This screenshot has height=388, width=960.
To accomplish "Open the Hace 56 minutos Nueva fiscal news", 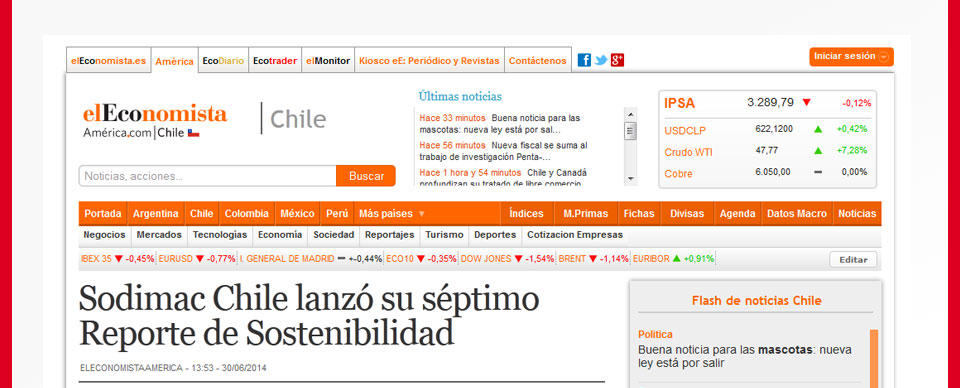I will click(503, 151).
